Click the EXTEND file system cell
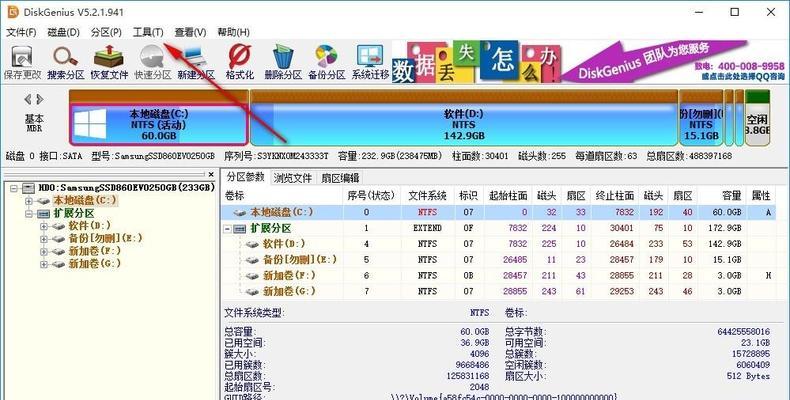The width and height of the screenshot is (790, 400). tap(427, 228)
